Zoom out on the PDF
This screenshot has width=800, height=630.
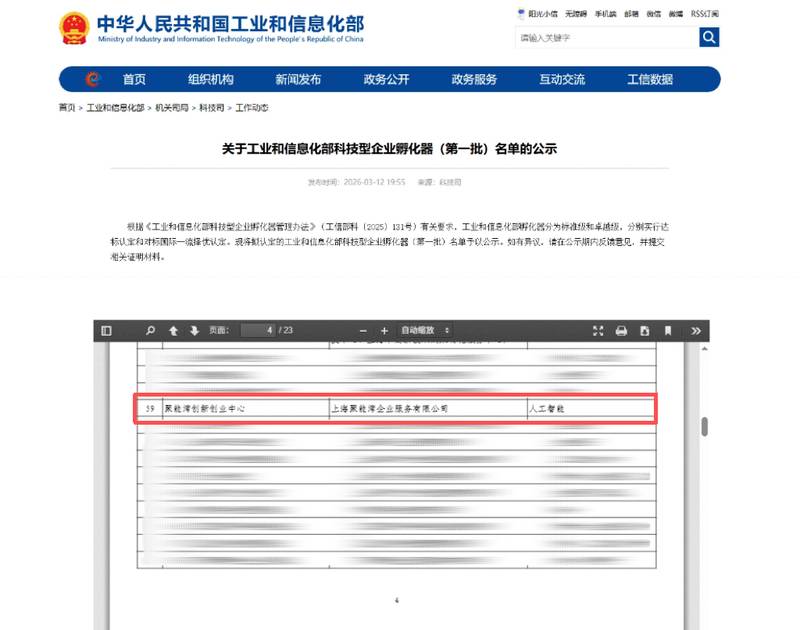pyautogui.click(x=361, y=330)
